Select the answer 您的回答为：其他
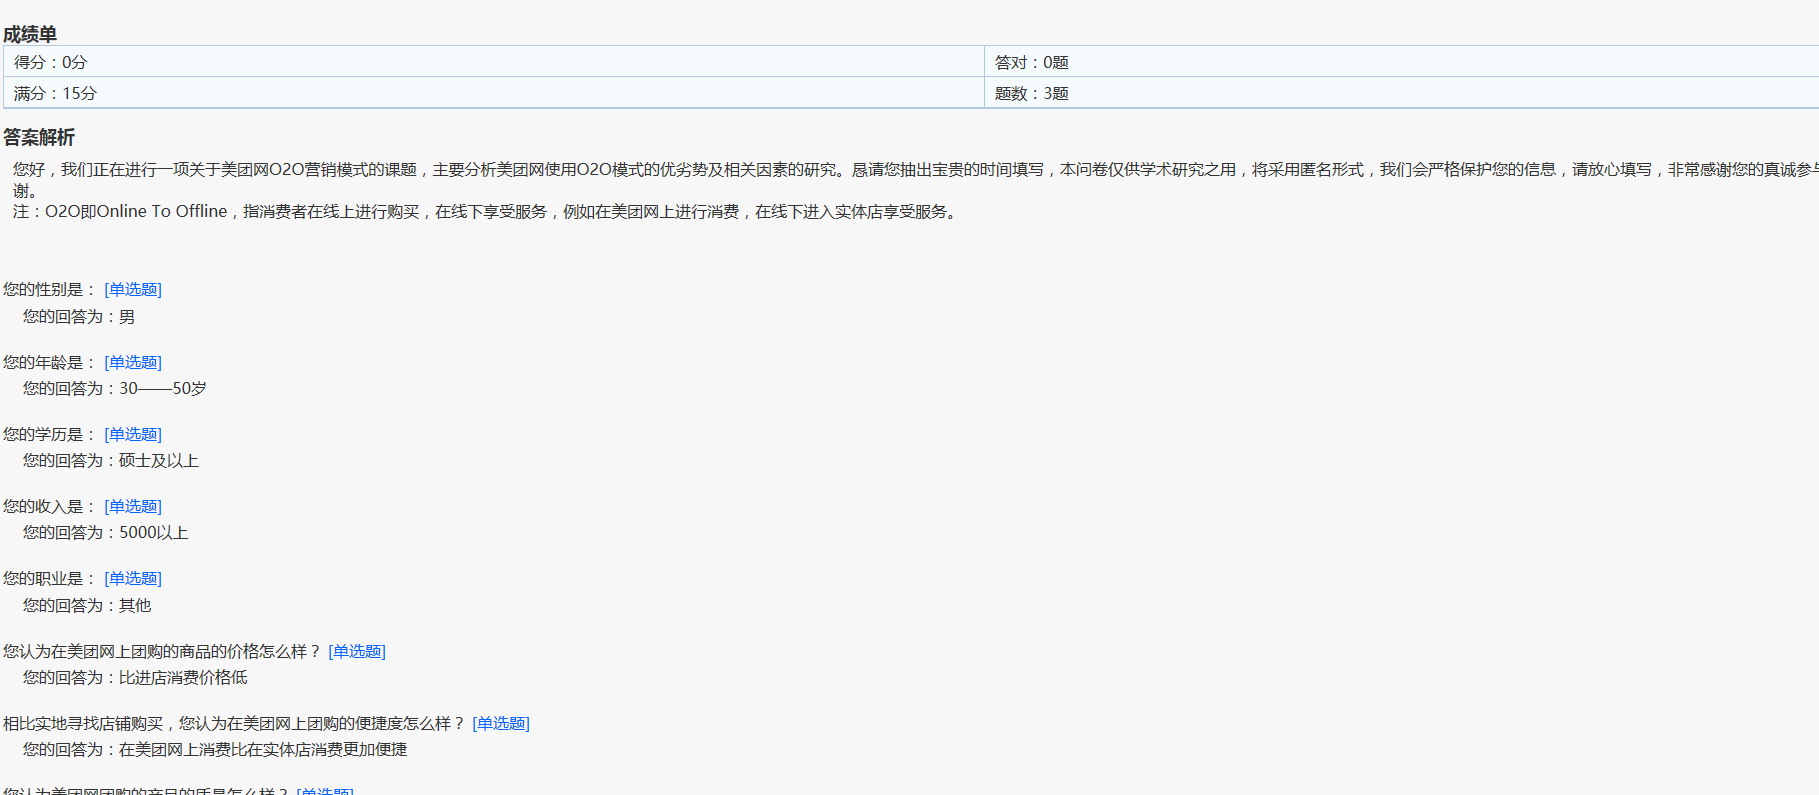 [x=87, y=606]
